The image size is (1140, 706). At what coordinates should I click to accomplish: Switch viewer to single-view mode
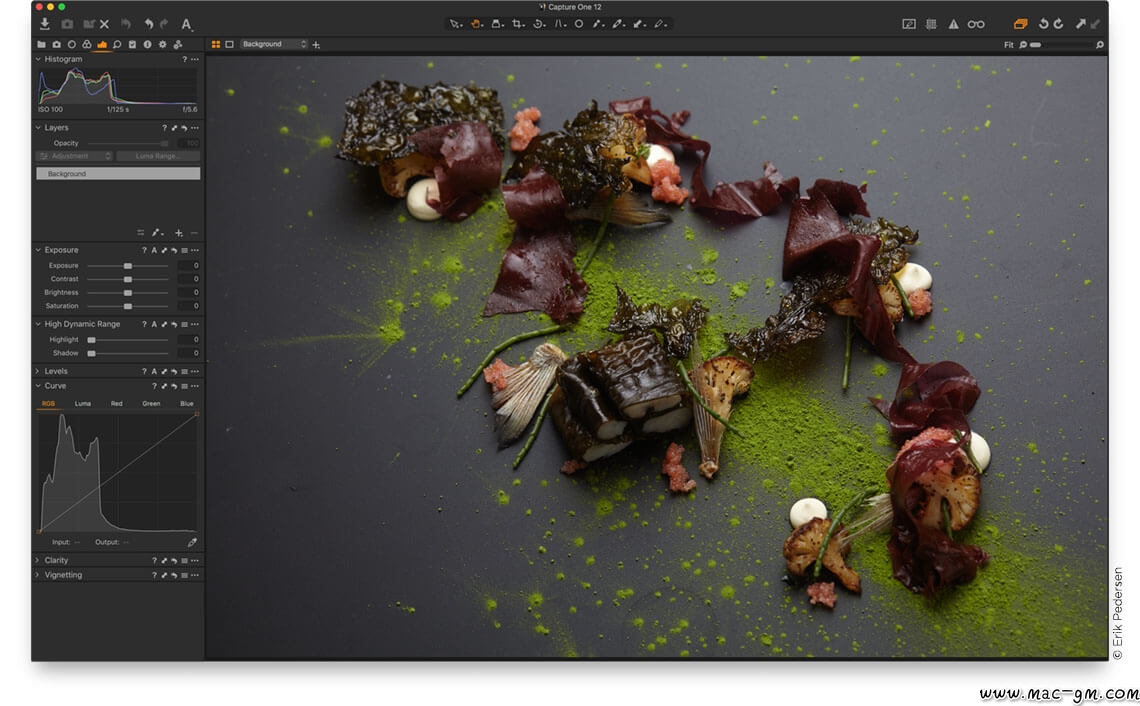click(x=230, y=44)
